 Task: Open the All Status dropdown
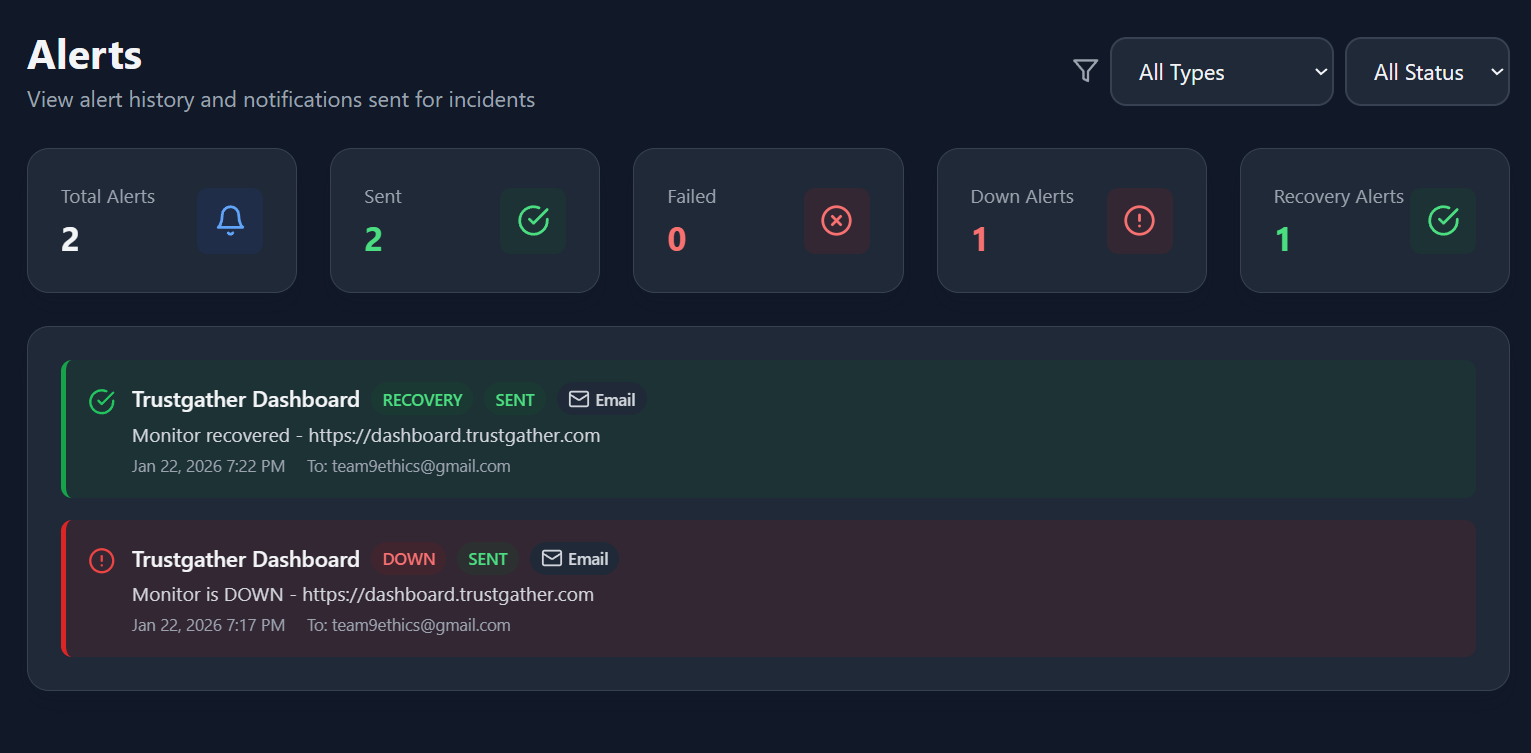pos(1427,71)
